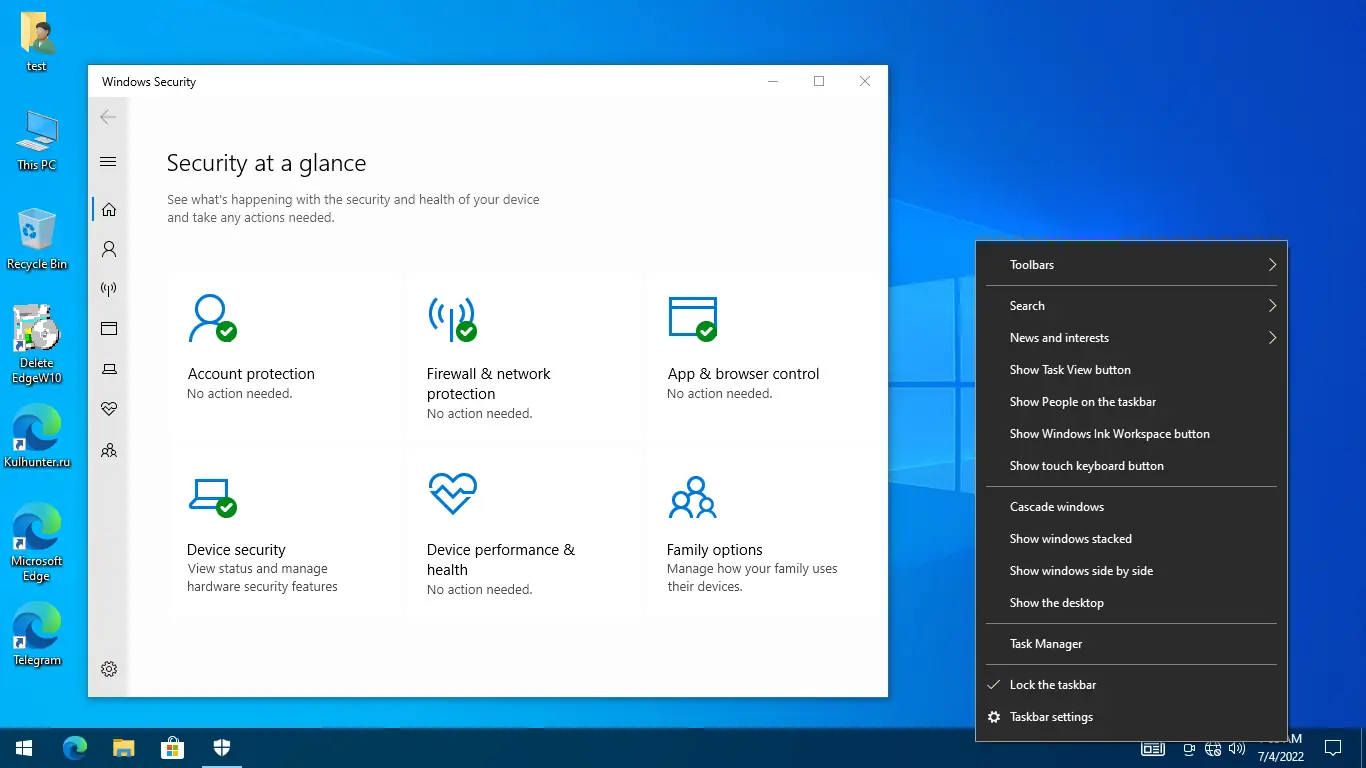Open the hamburger navigation menu
1366x768 pixels.
[x=108, y=162]
